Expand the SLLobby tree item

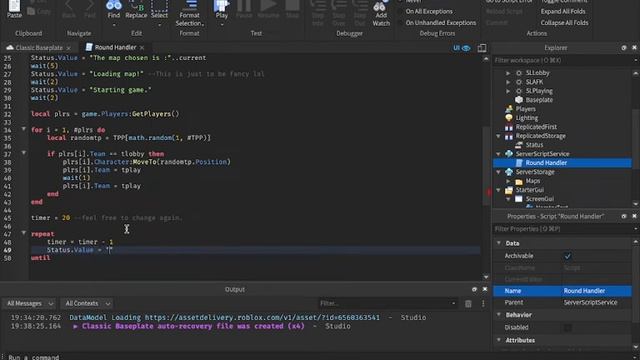coord(508,73)
